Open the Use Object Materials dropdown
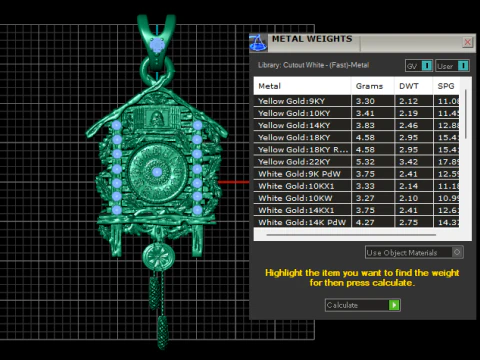This screenshot has height=360, width=480. [x=414, y=252]
